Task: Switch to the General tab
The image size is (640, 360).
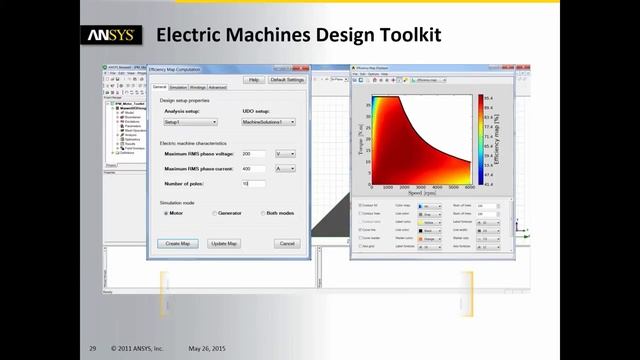Action: coord(159,87)
